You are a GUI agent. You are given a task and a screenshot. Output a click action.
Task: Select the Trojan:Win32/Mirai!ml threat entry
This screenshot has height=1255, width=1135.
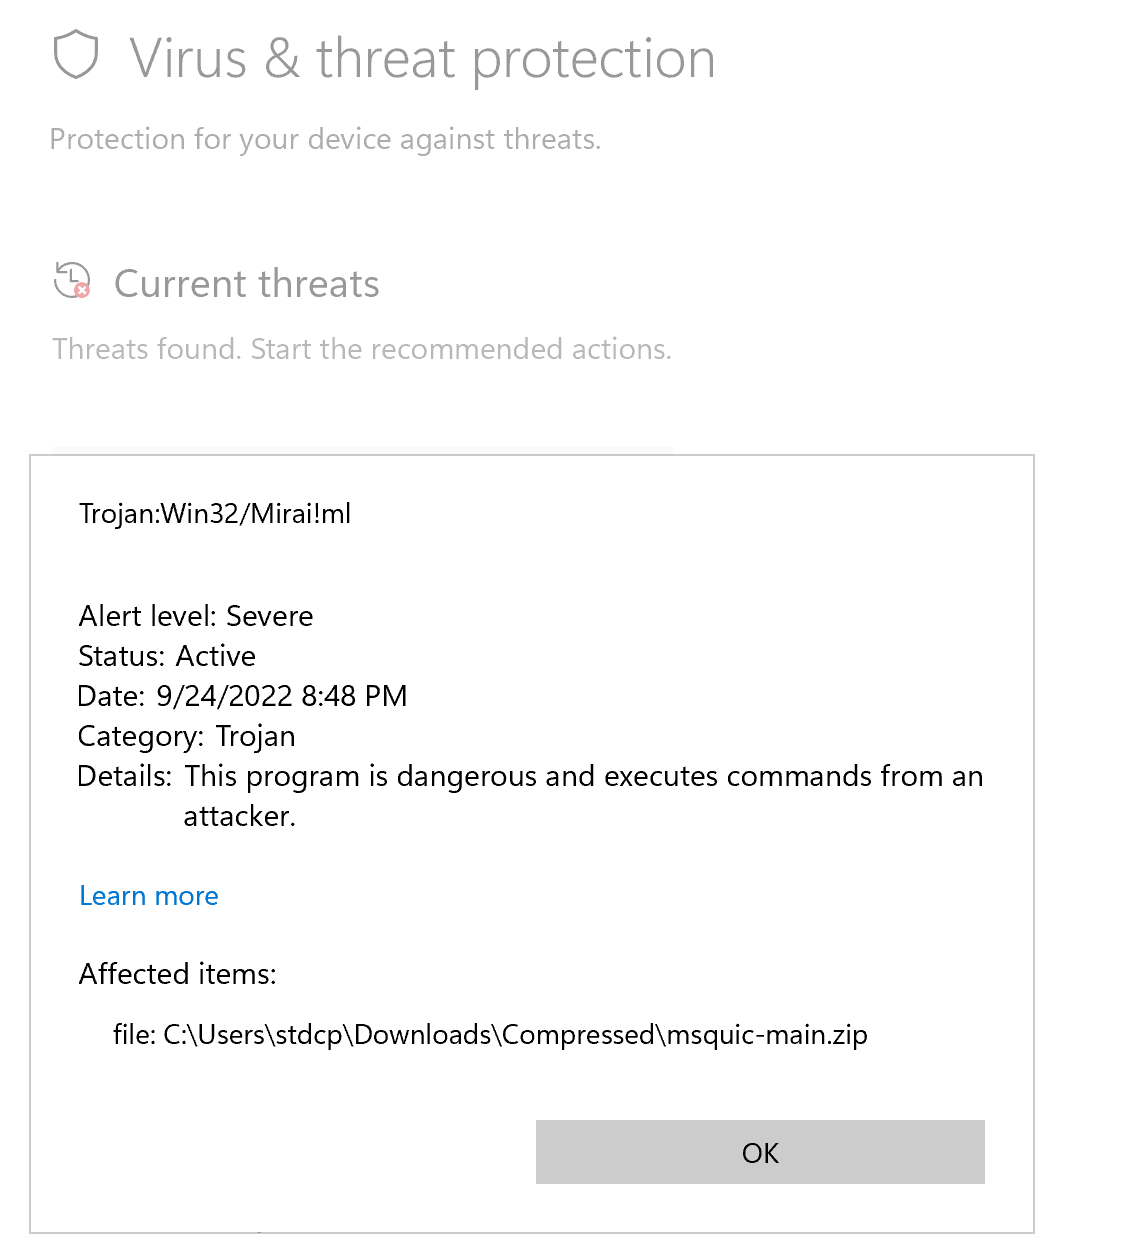[215, 513]
